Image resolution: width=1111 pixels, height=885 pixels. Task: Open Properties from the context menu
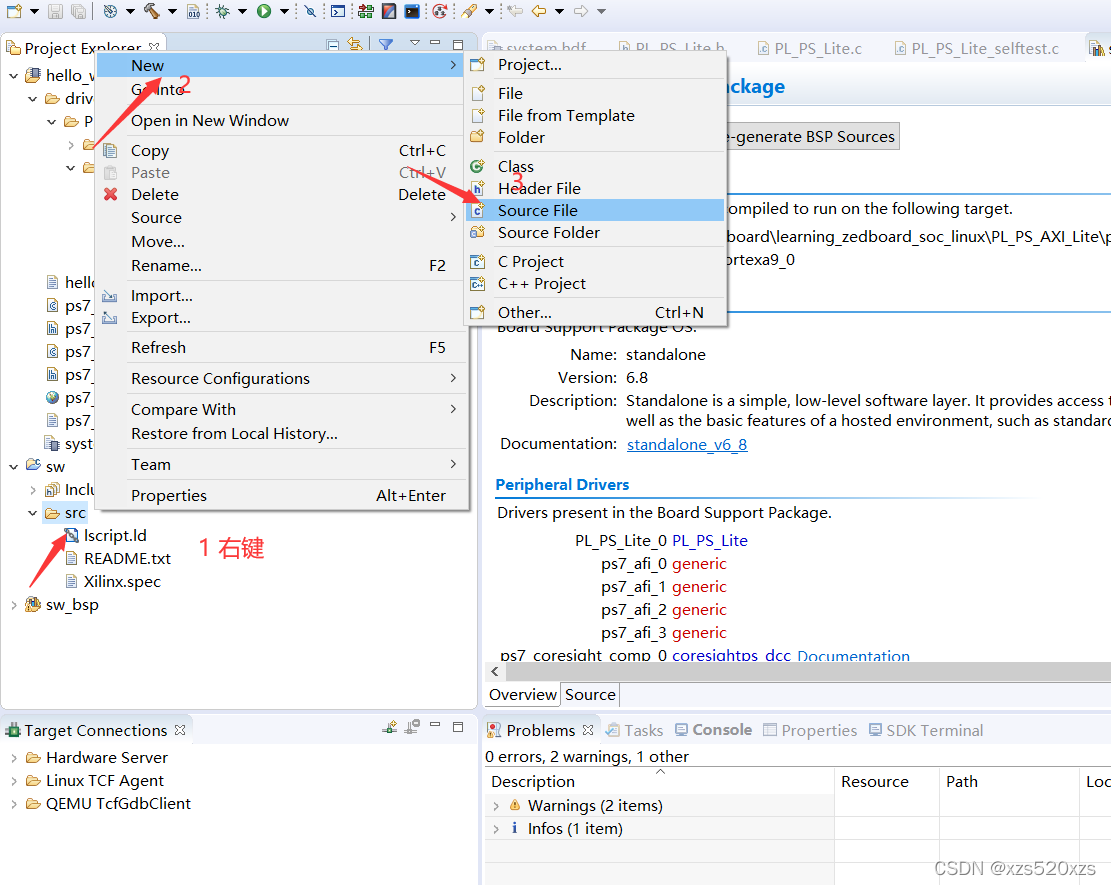(x=280, y=495)
